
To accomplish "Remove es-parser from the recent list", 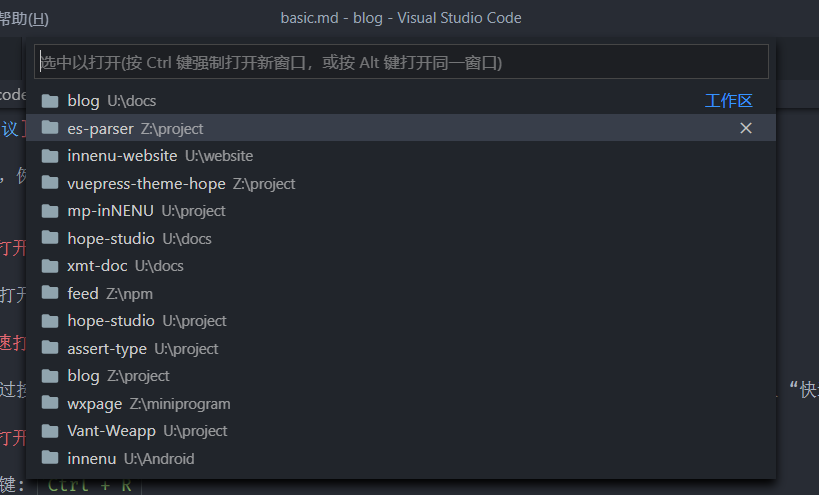I will pyautogui.click(x=745, y=128).
